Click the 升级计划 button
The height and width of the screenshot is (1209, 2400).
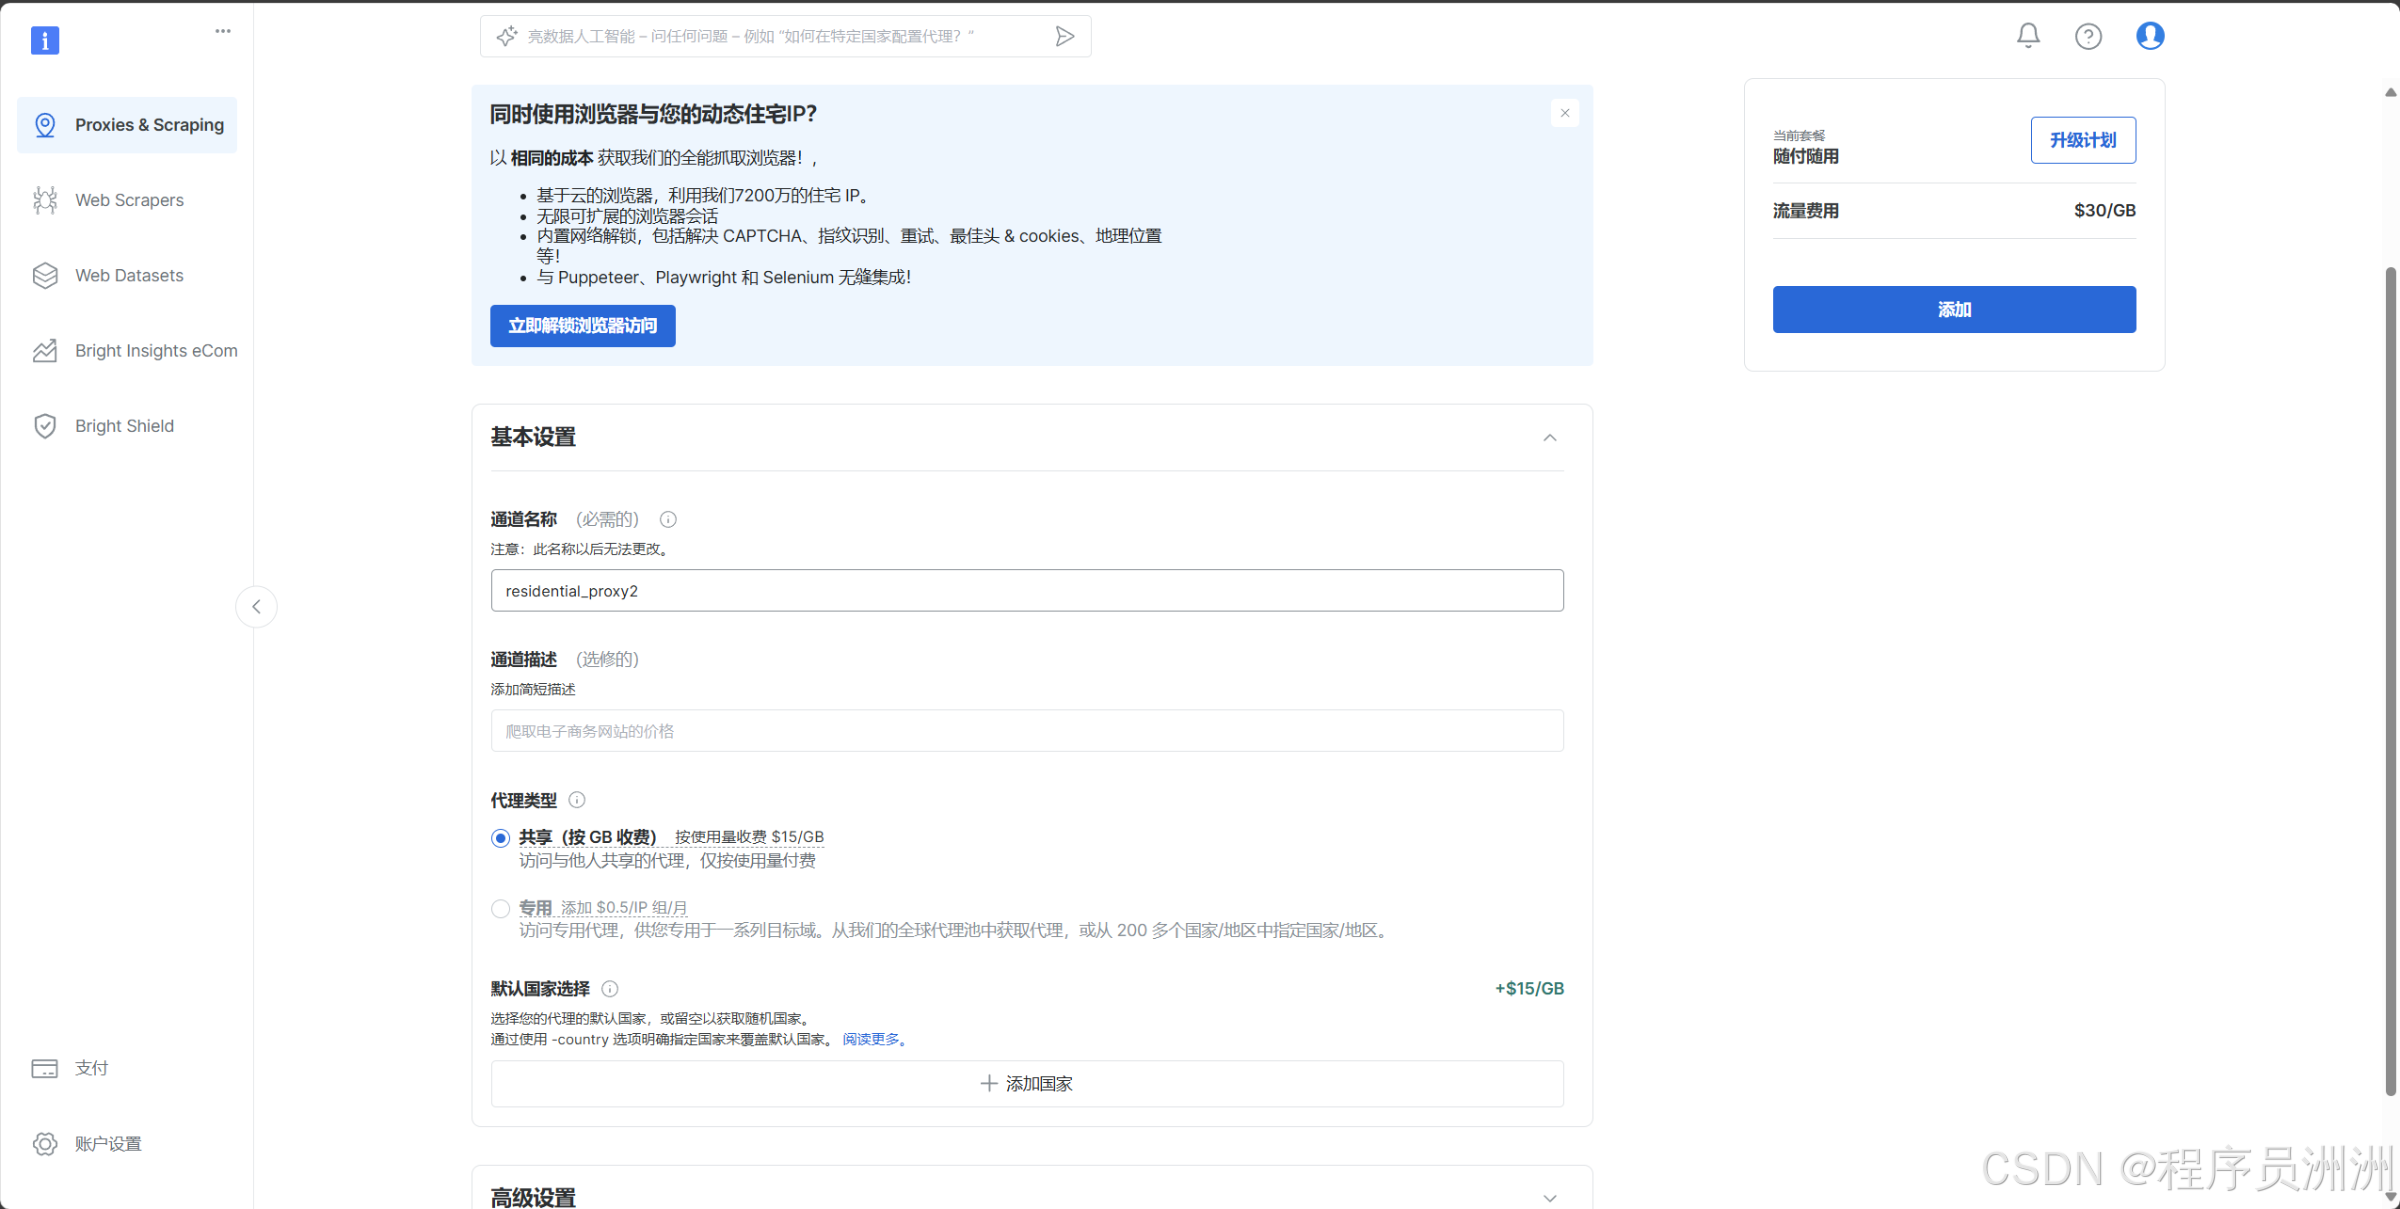(2082, 140)
